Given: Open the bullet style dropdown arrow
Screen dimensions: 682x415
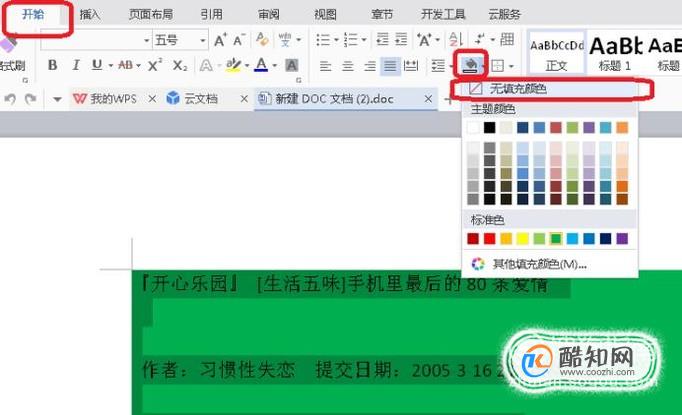Looking at the screenshot, I should point(336,40).
